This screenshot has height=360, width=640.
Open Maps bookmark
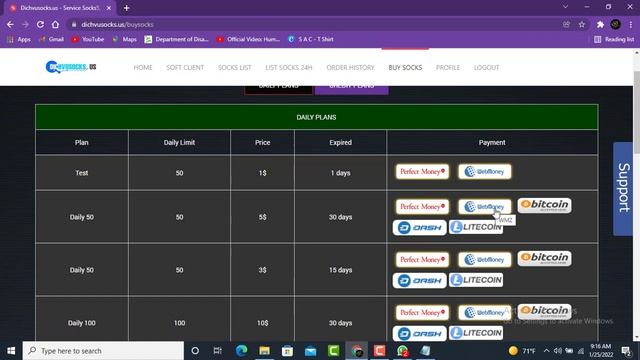click(124, 39)
